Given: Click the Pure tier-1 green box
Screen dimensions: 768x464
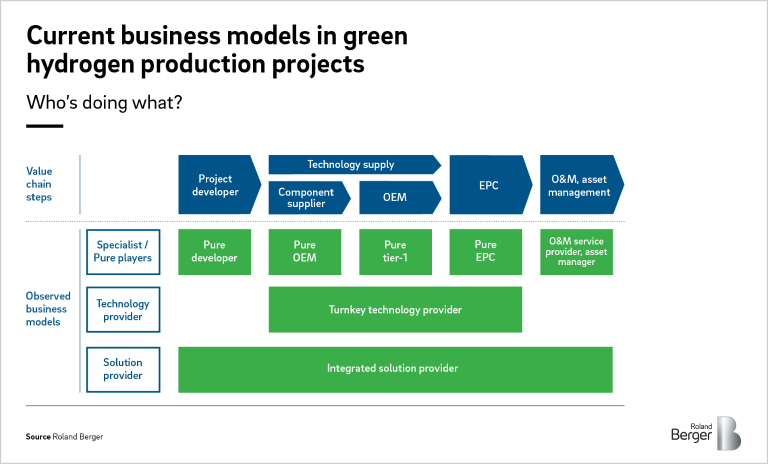Looking at the screenshot, I should 395,252.
